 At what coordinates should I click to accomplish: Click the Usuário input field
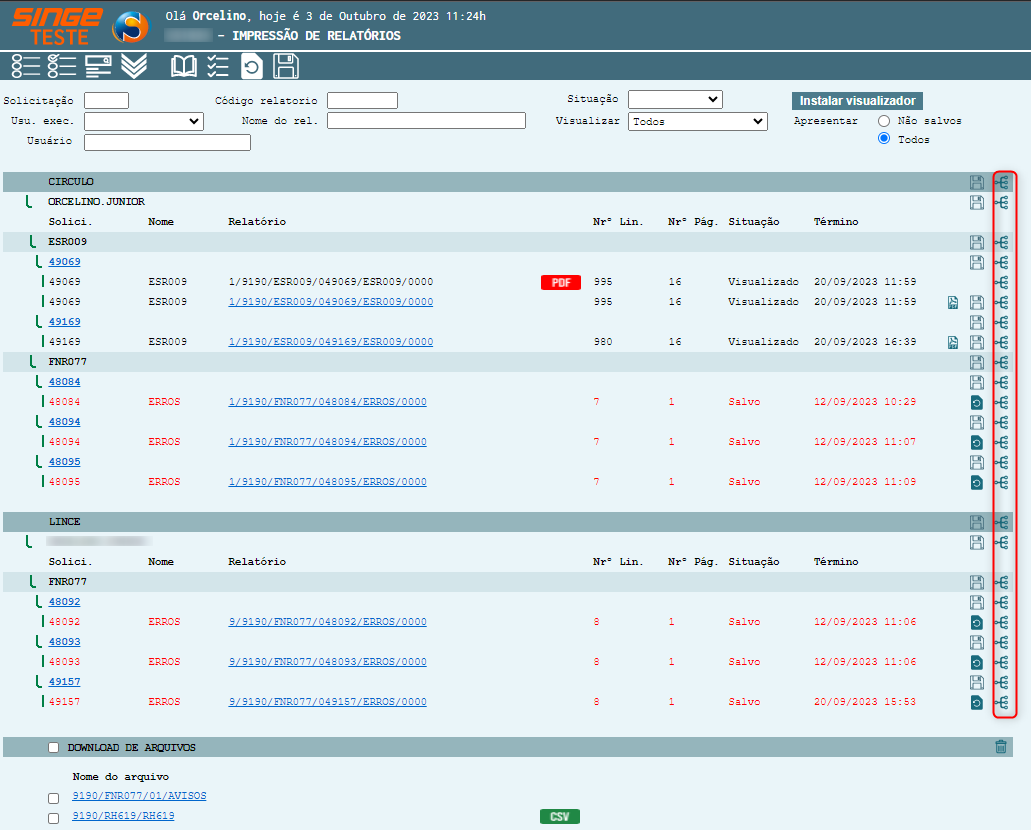(168, 142)
